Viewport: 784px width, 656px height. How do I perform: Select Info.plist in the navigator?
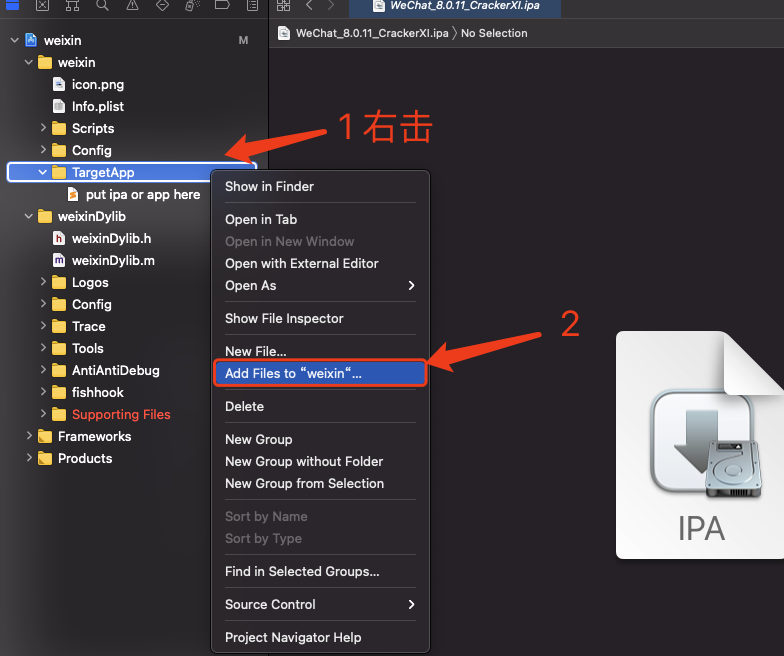point(98,106)
